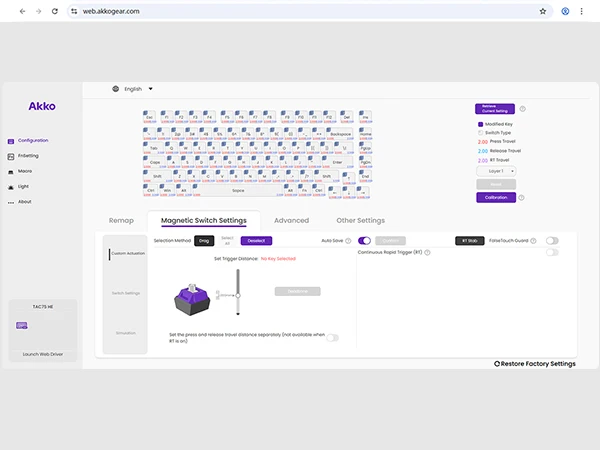Select the Caps key on keyboard layout

pos(155,162)
